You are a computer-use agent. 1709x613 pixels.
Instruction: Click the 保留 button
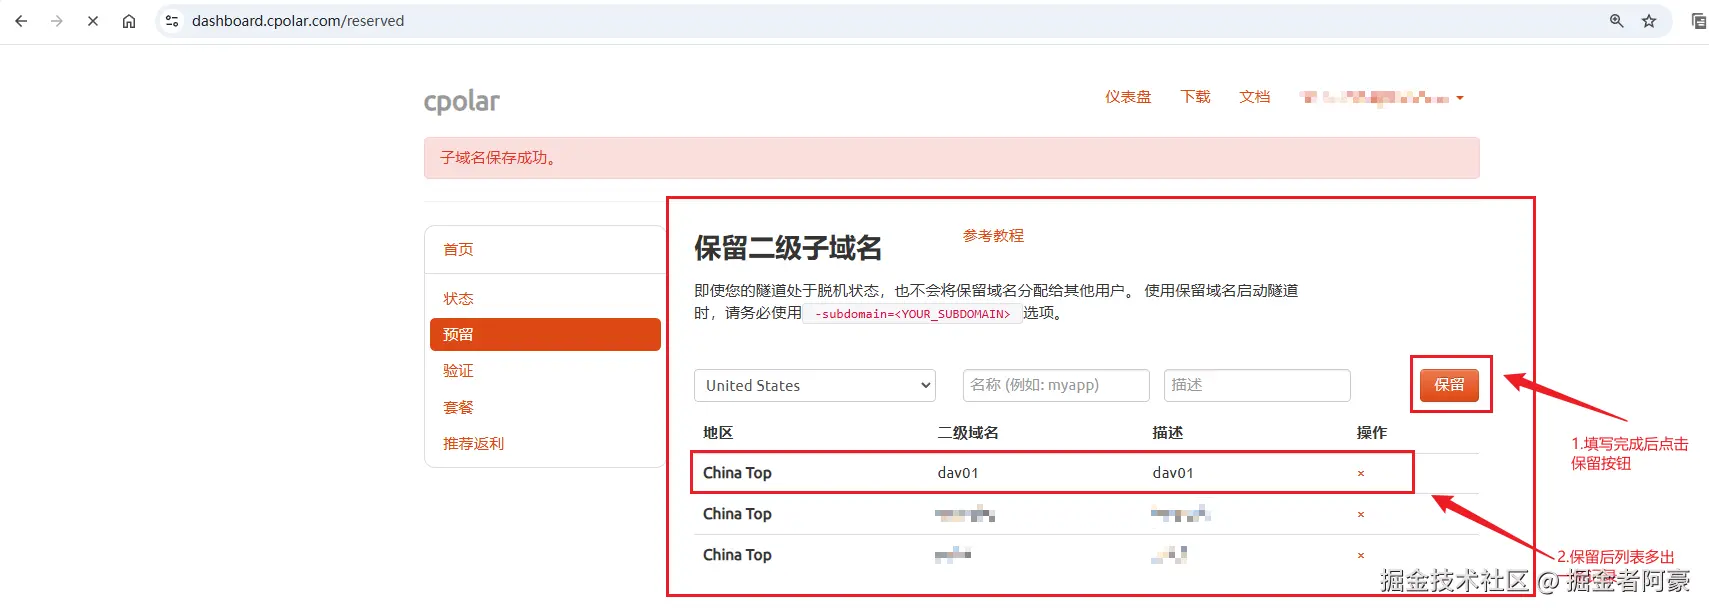pyautogui.click(x=1449, y=385)
